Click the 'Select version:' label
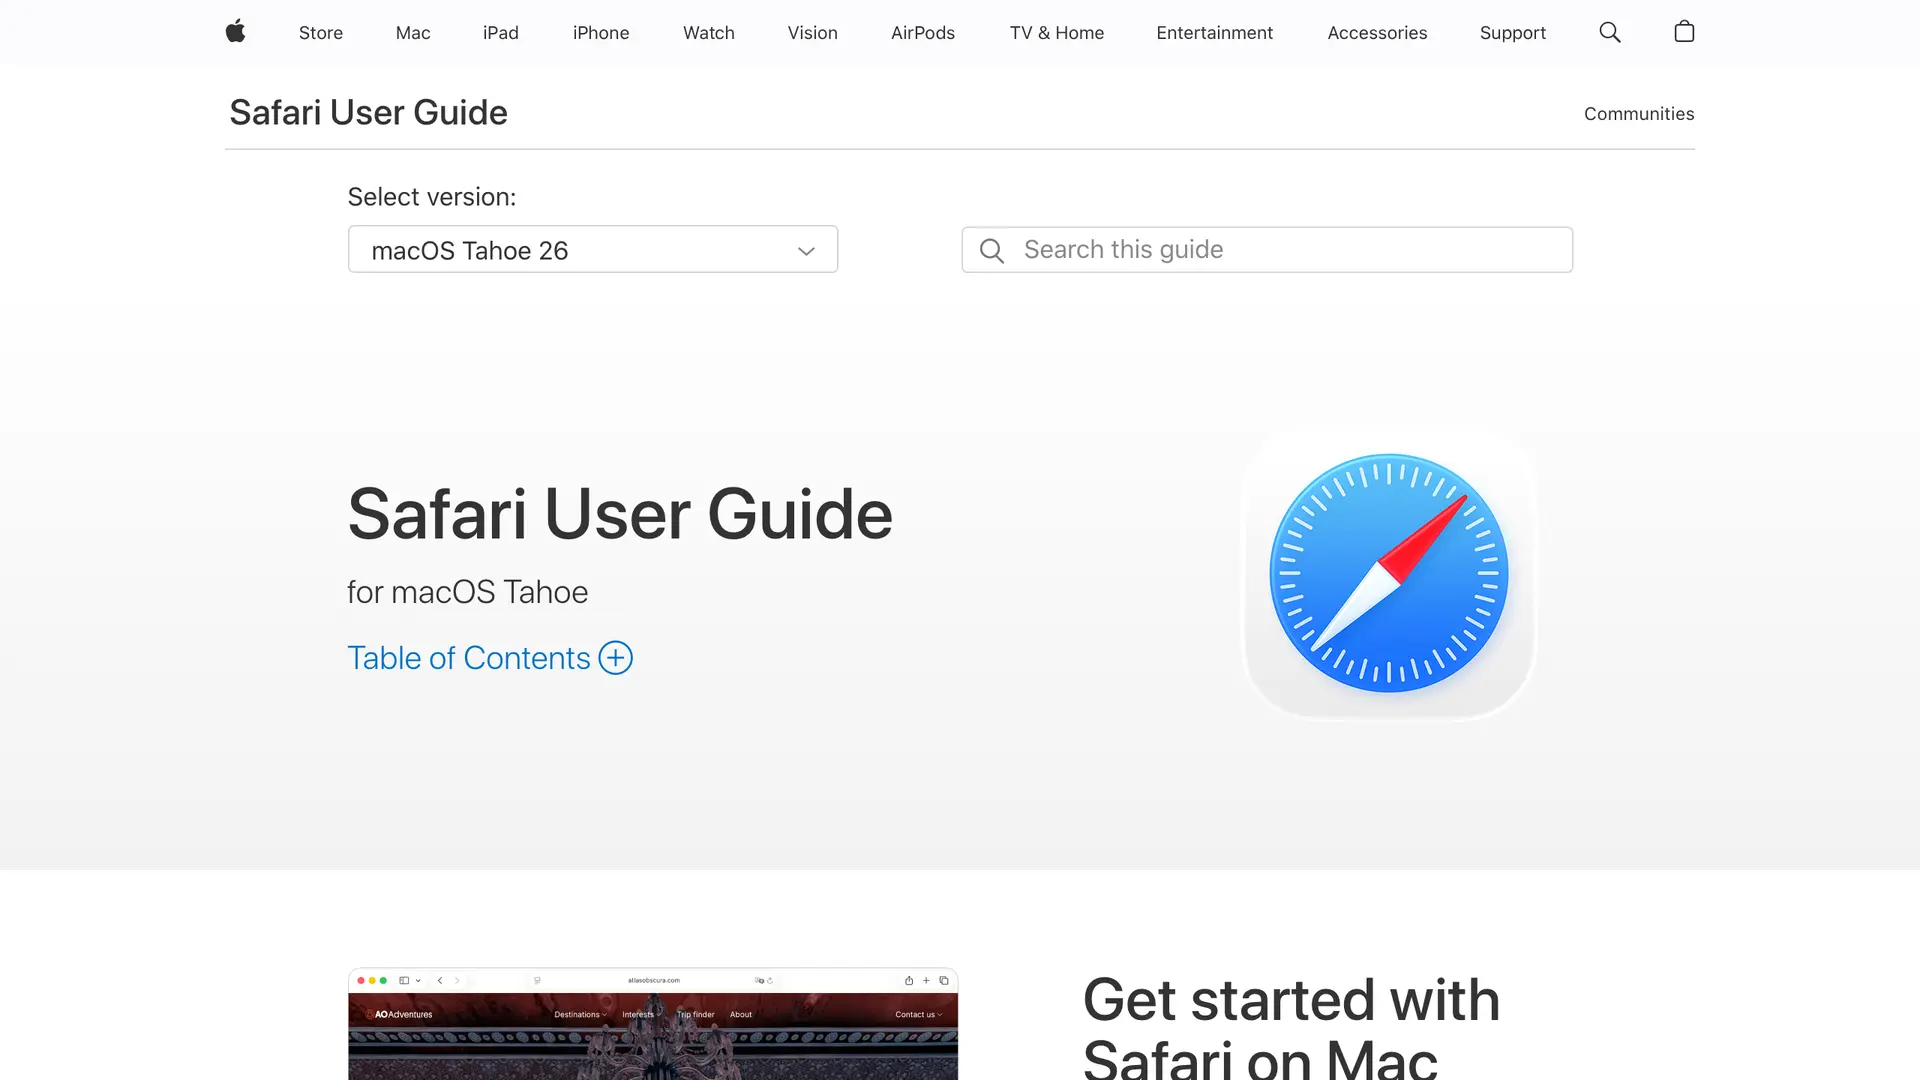The image size is (1920, 1080). coord(432,197)
